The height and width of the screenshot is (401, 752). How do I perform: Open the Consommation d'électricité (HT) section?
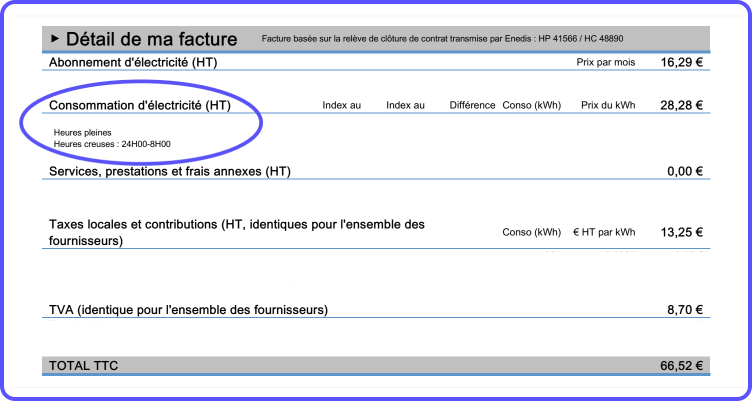(140, 105)
